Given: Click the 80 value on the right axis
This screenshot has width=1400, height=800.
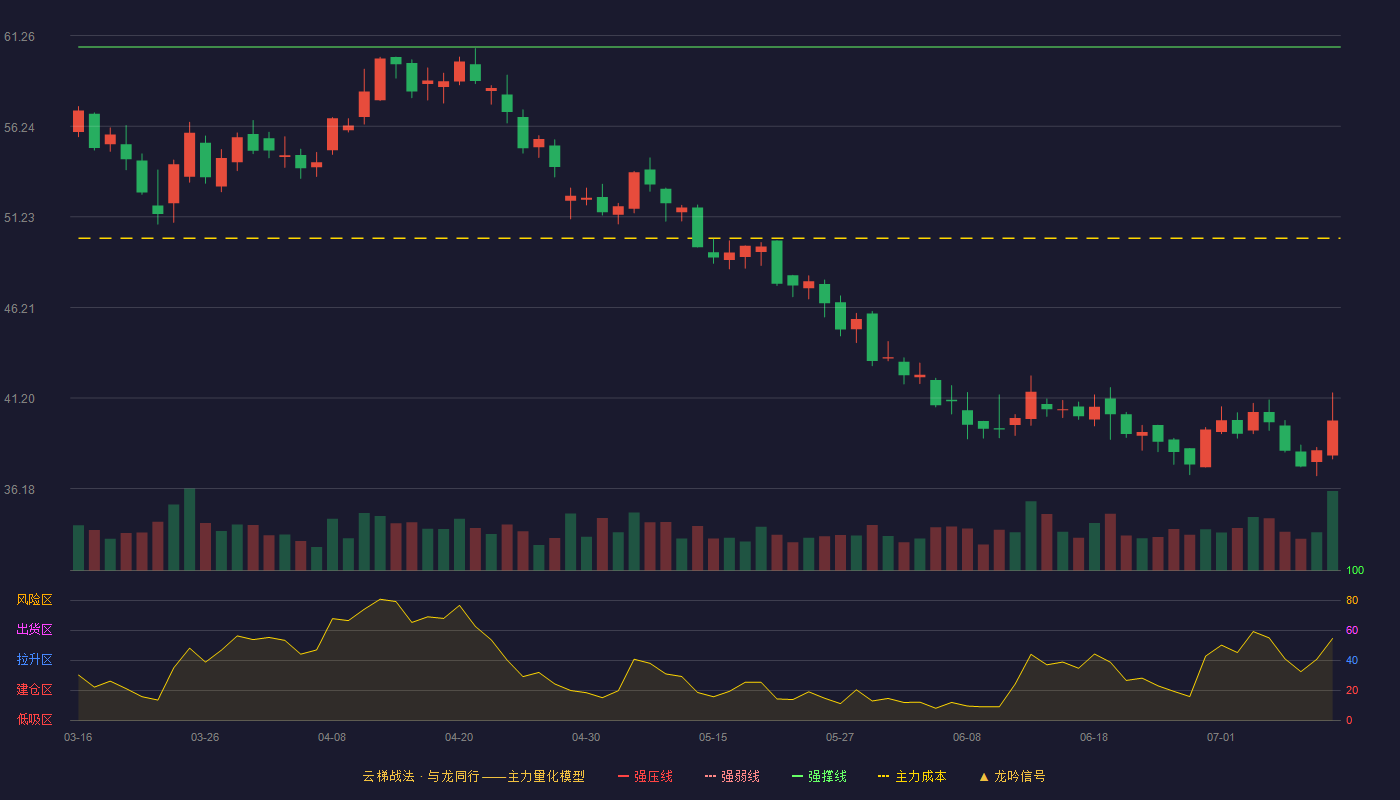Looking at the screenshot, I should (x=1352, y=600).
